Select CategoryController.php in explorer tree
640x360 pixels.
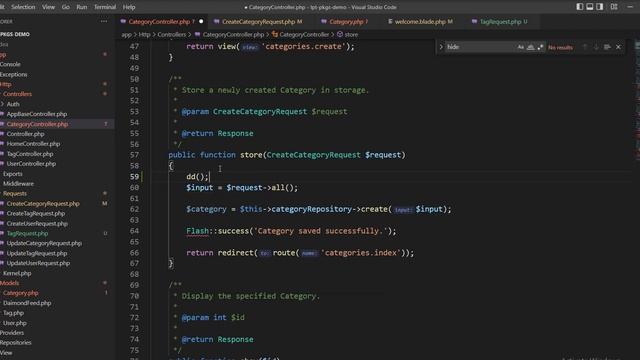tap(37, 124)
